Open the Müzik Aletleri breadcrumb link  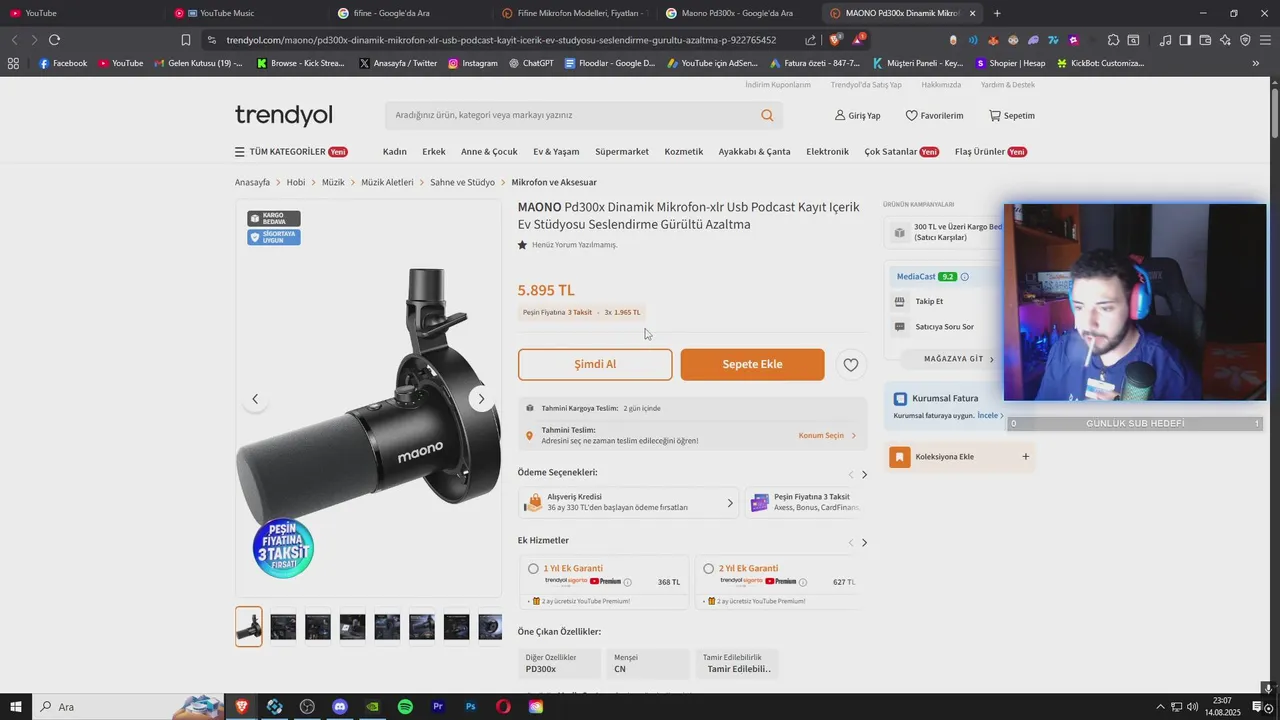click(387, 183)
